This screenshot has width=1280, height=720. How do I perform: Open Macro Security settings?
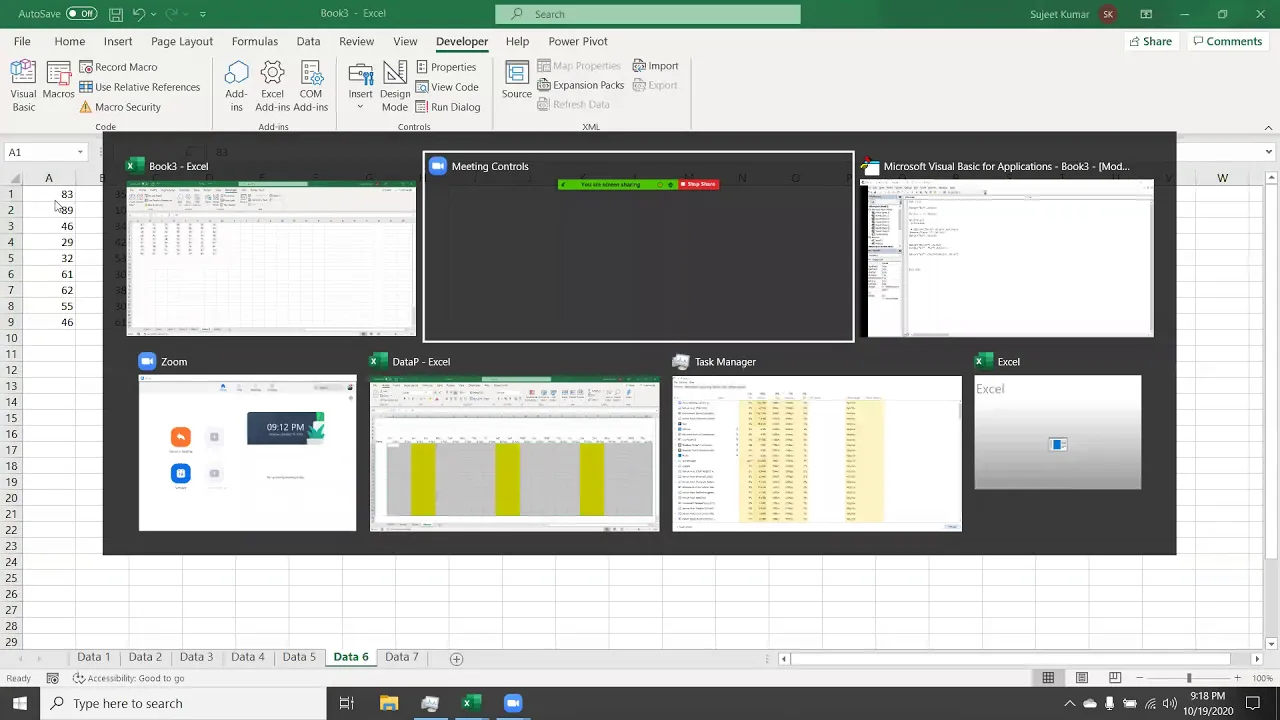click(x=119, y=107)
